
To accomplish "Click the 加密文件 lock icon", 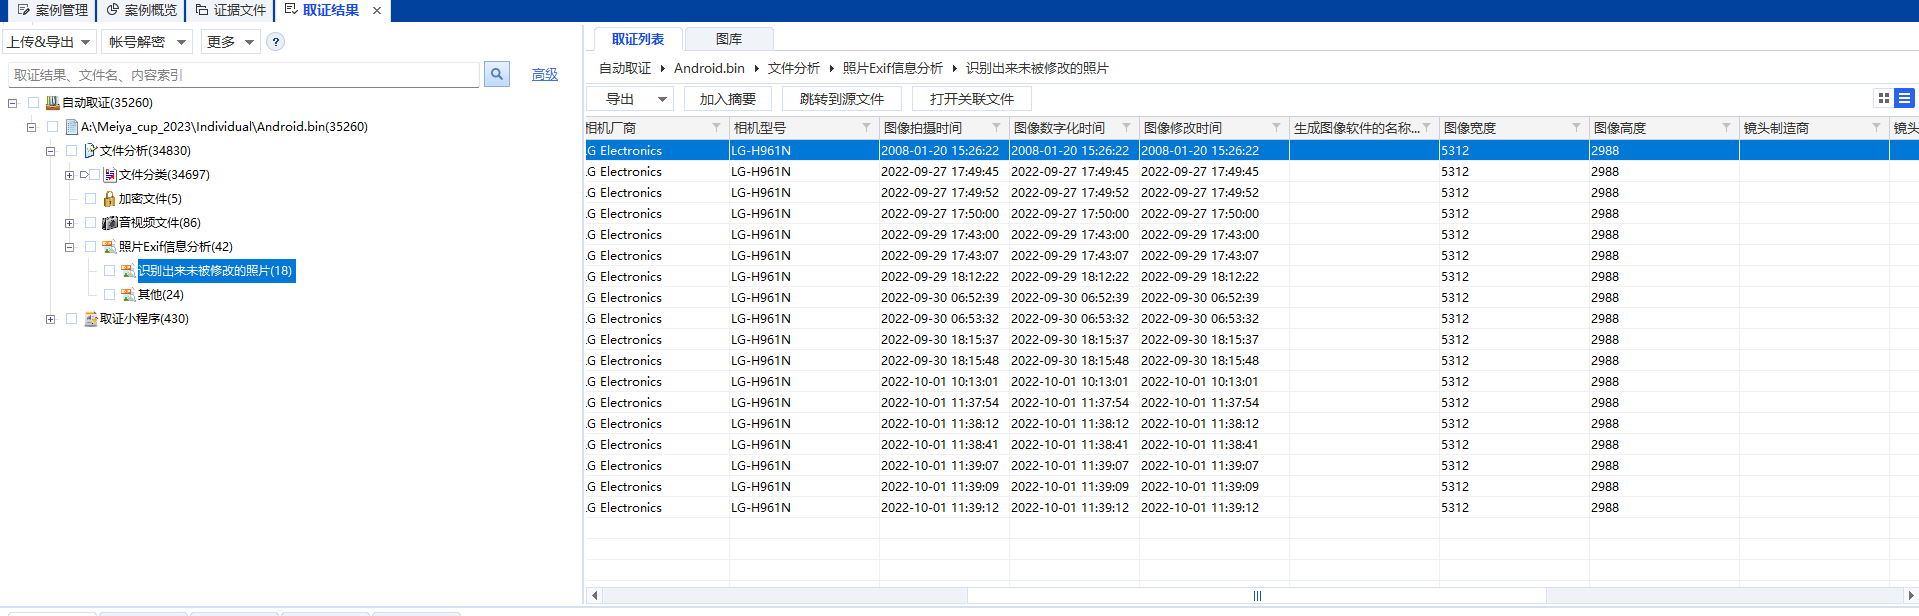I will [x=110, y=199].
